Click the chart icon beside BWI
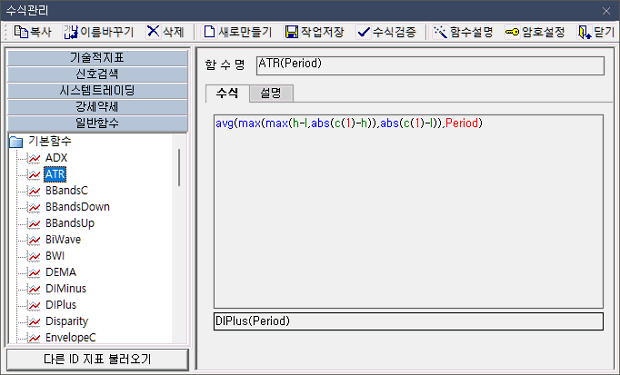 pos(34,256)
